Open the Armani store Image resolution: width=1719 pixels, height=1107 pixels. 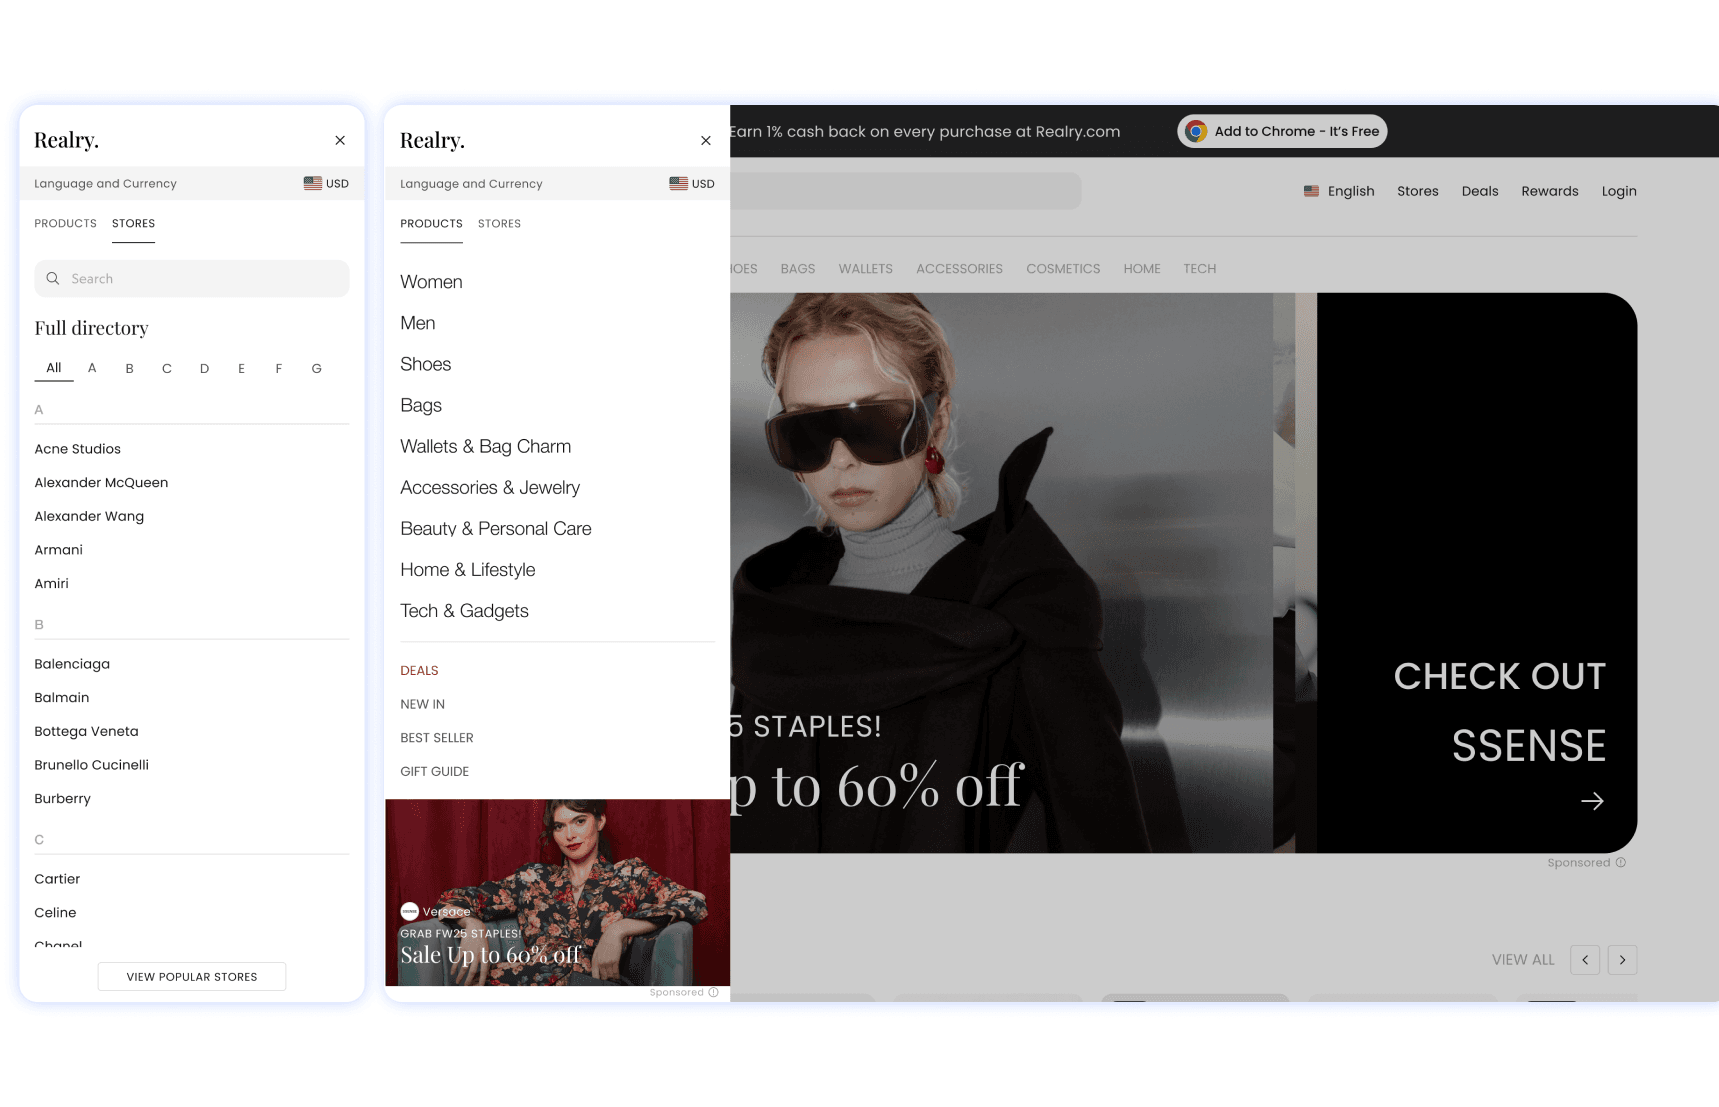[59, 551]
